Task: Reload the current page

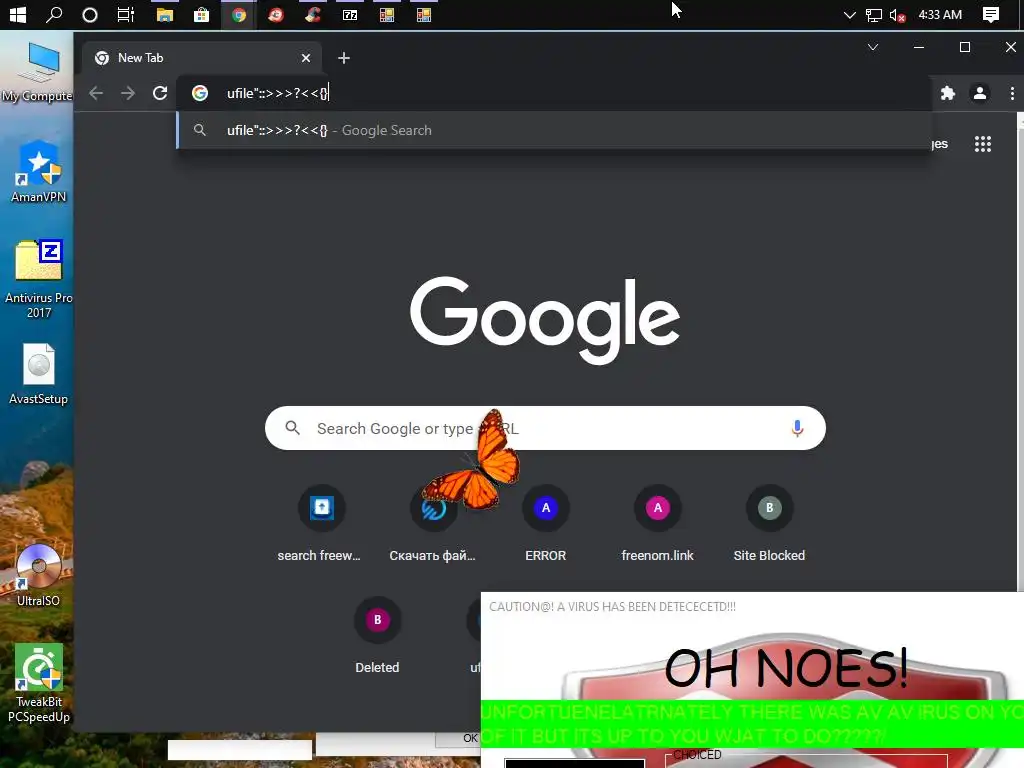Action: pos(160,93)
